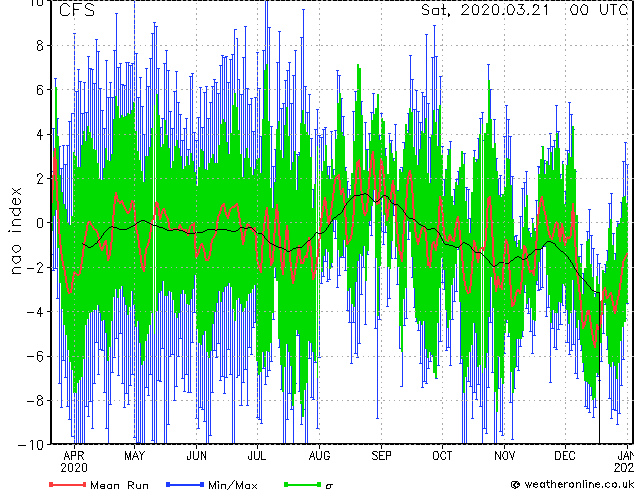Click the 'Min/Max' legend text
The image size is (634, 490).
point(233,485)
